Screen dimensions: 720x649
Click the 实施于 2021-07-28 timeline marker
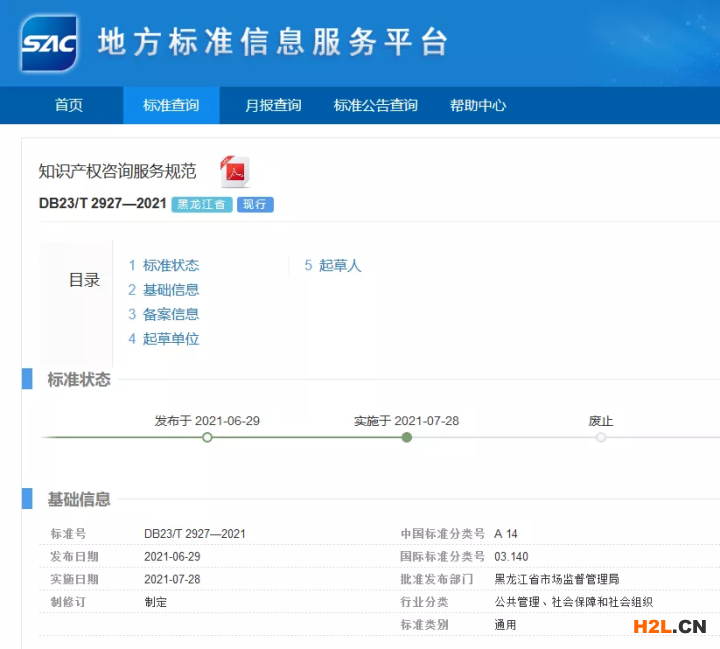coord(406,437)
